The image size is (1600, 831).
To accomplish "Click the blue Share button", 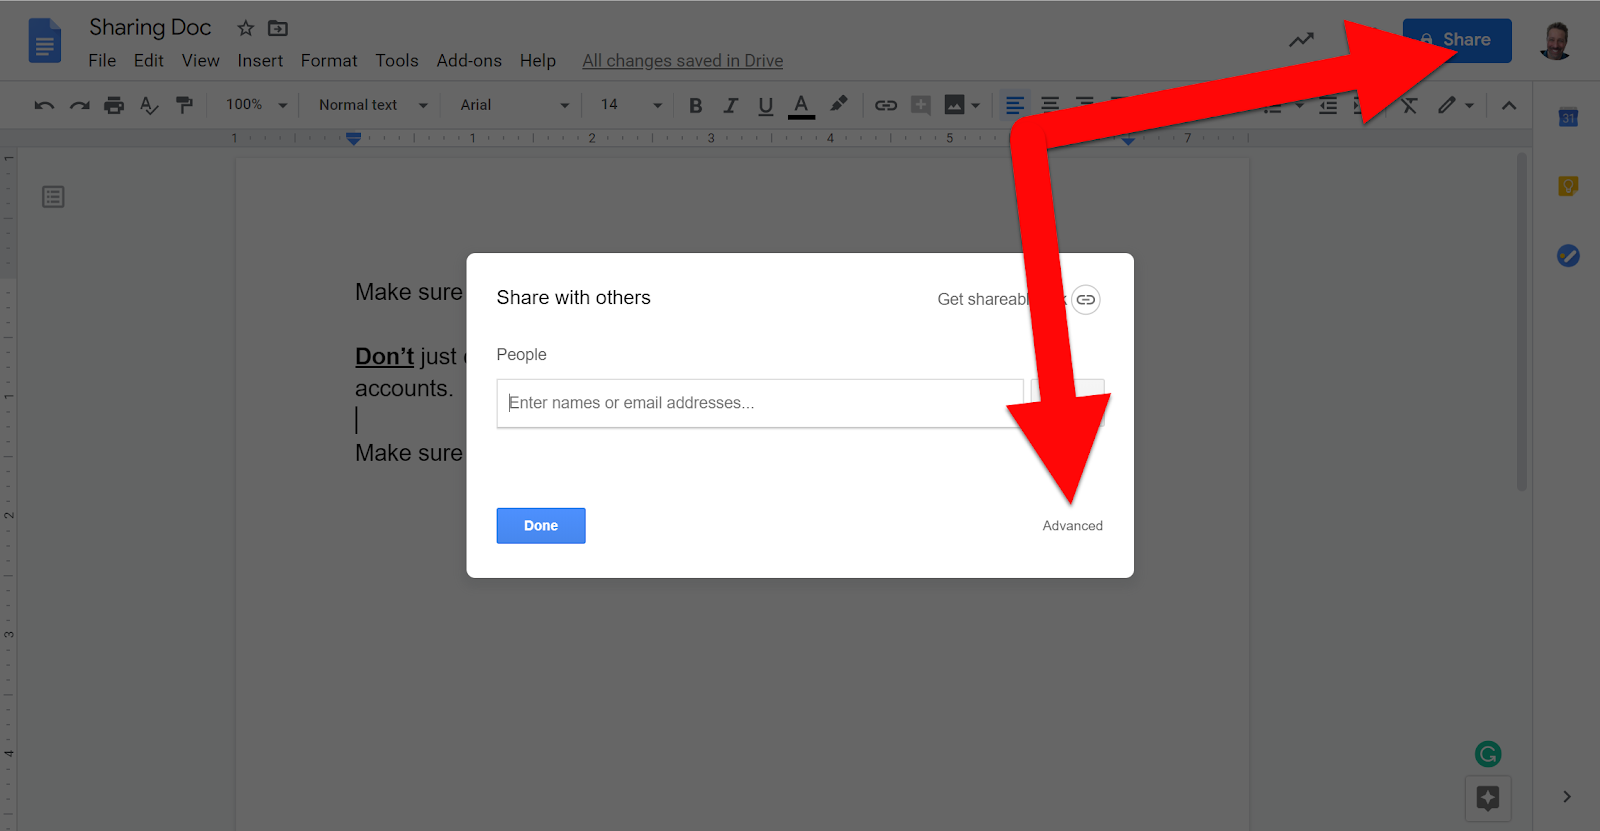I will pos(1457,41).
